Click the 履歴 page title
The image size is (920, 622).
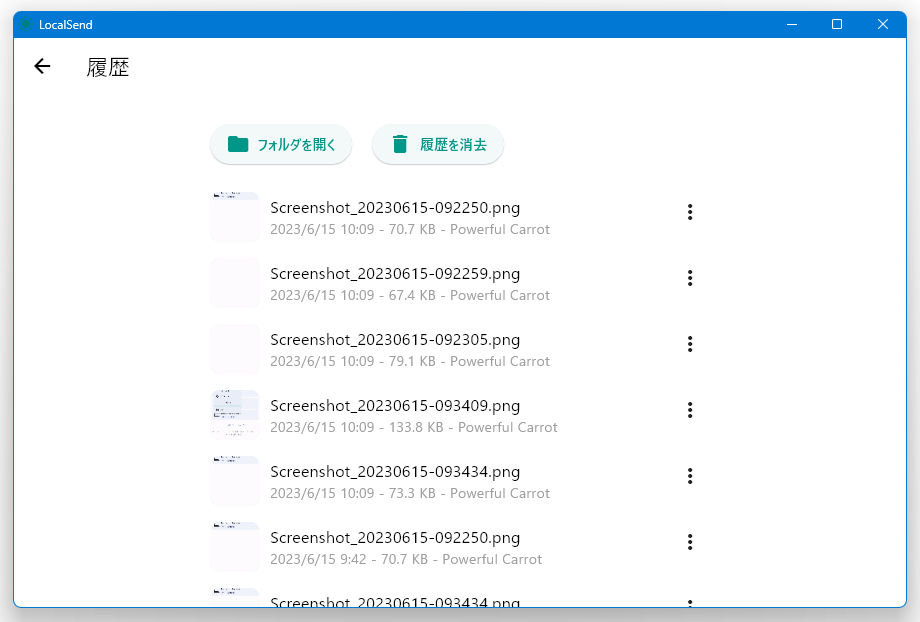point(108,67)
